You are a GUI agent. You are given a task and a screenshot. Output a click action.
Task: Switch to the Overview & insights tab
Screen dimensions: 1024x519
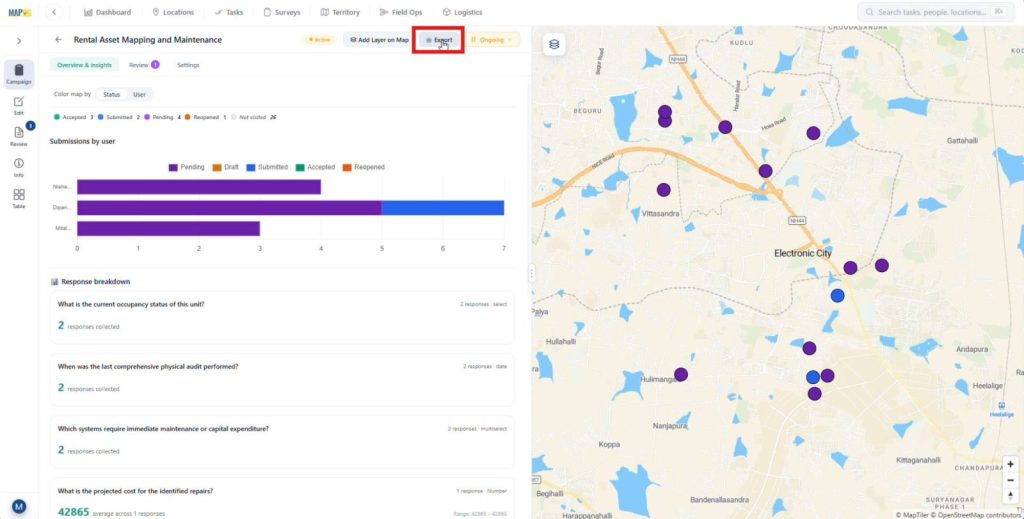tap(84, 65)
